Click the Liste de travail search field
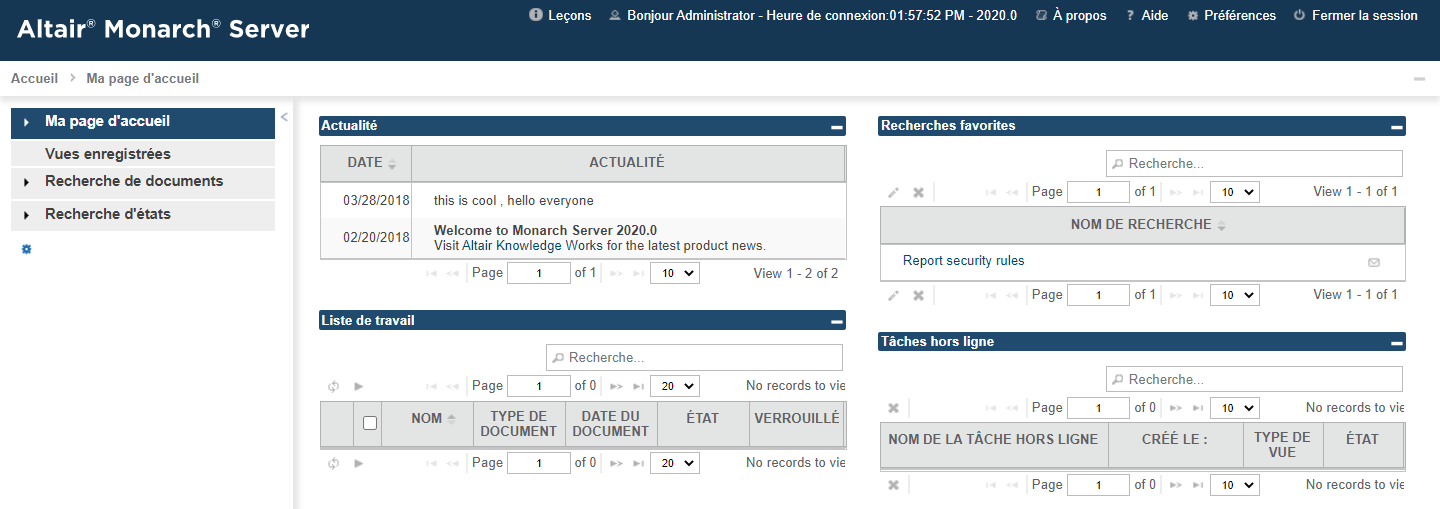The image size is (1440, 509). point(694,358)
